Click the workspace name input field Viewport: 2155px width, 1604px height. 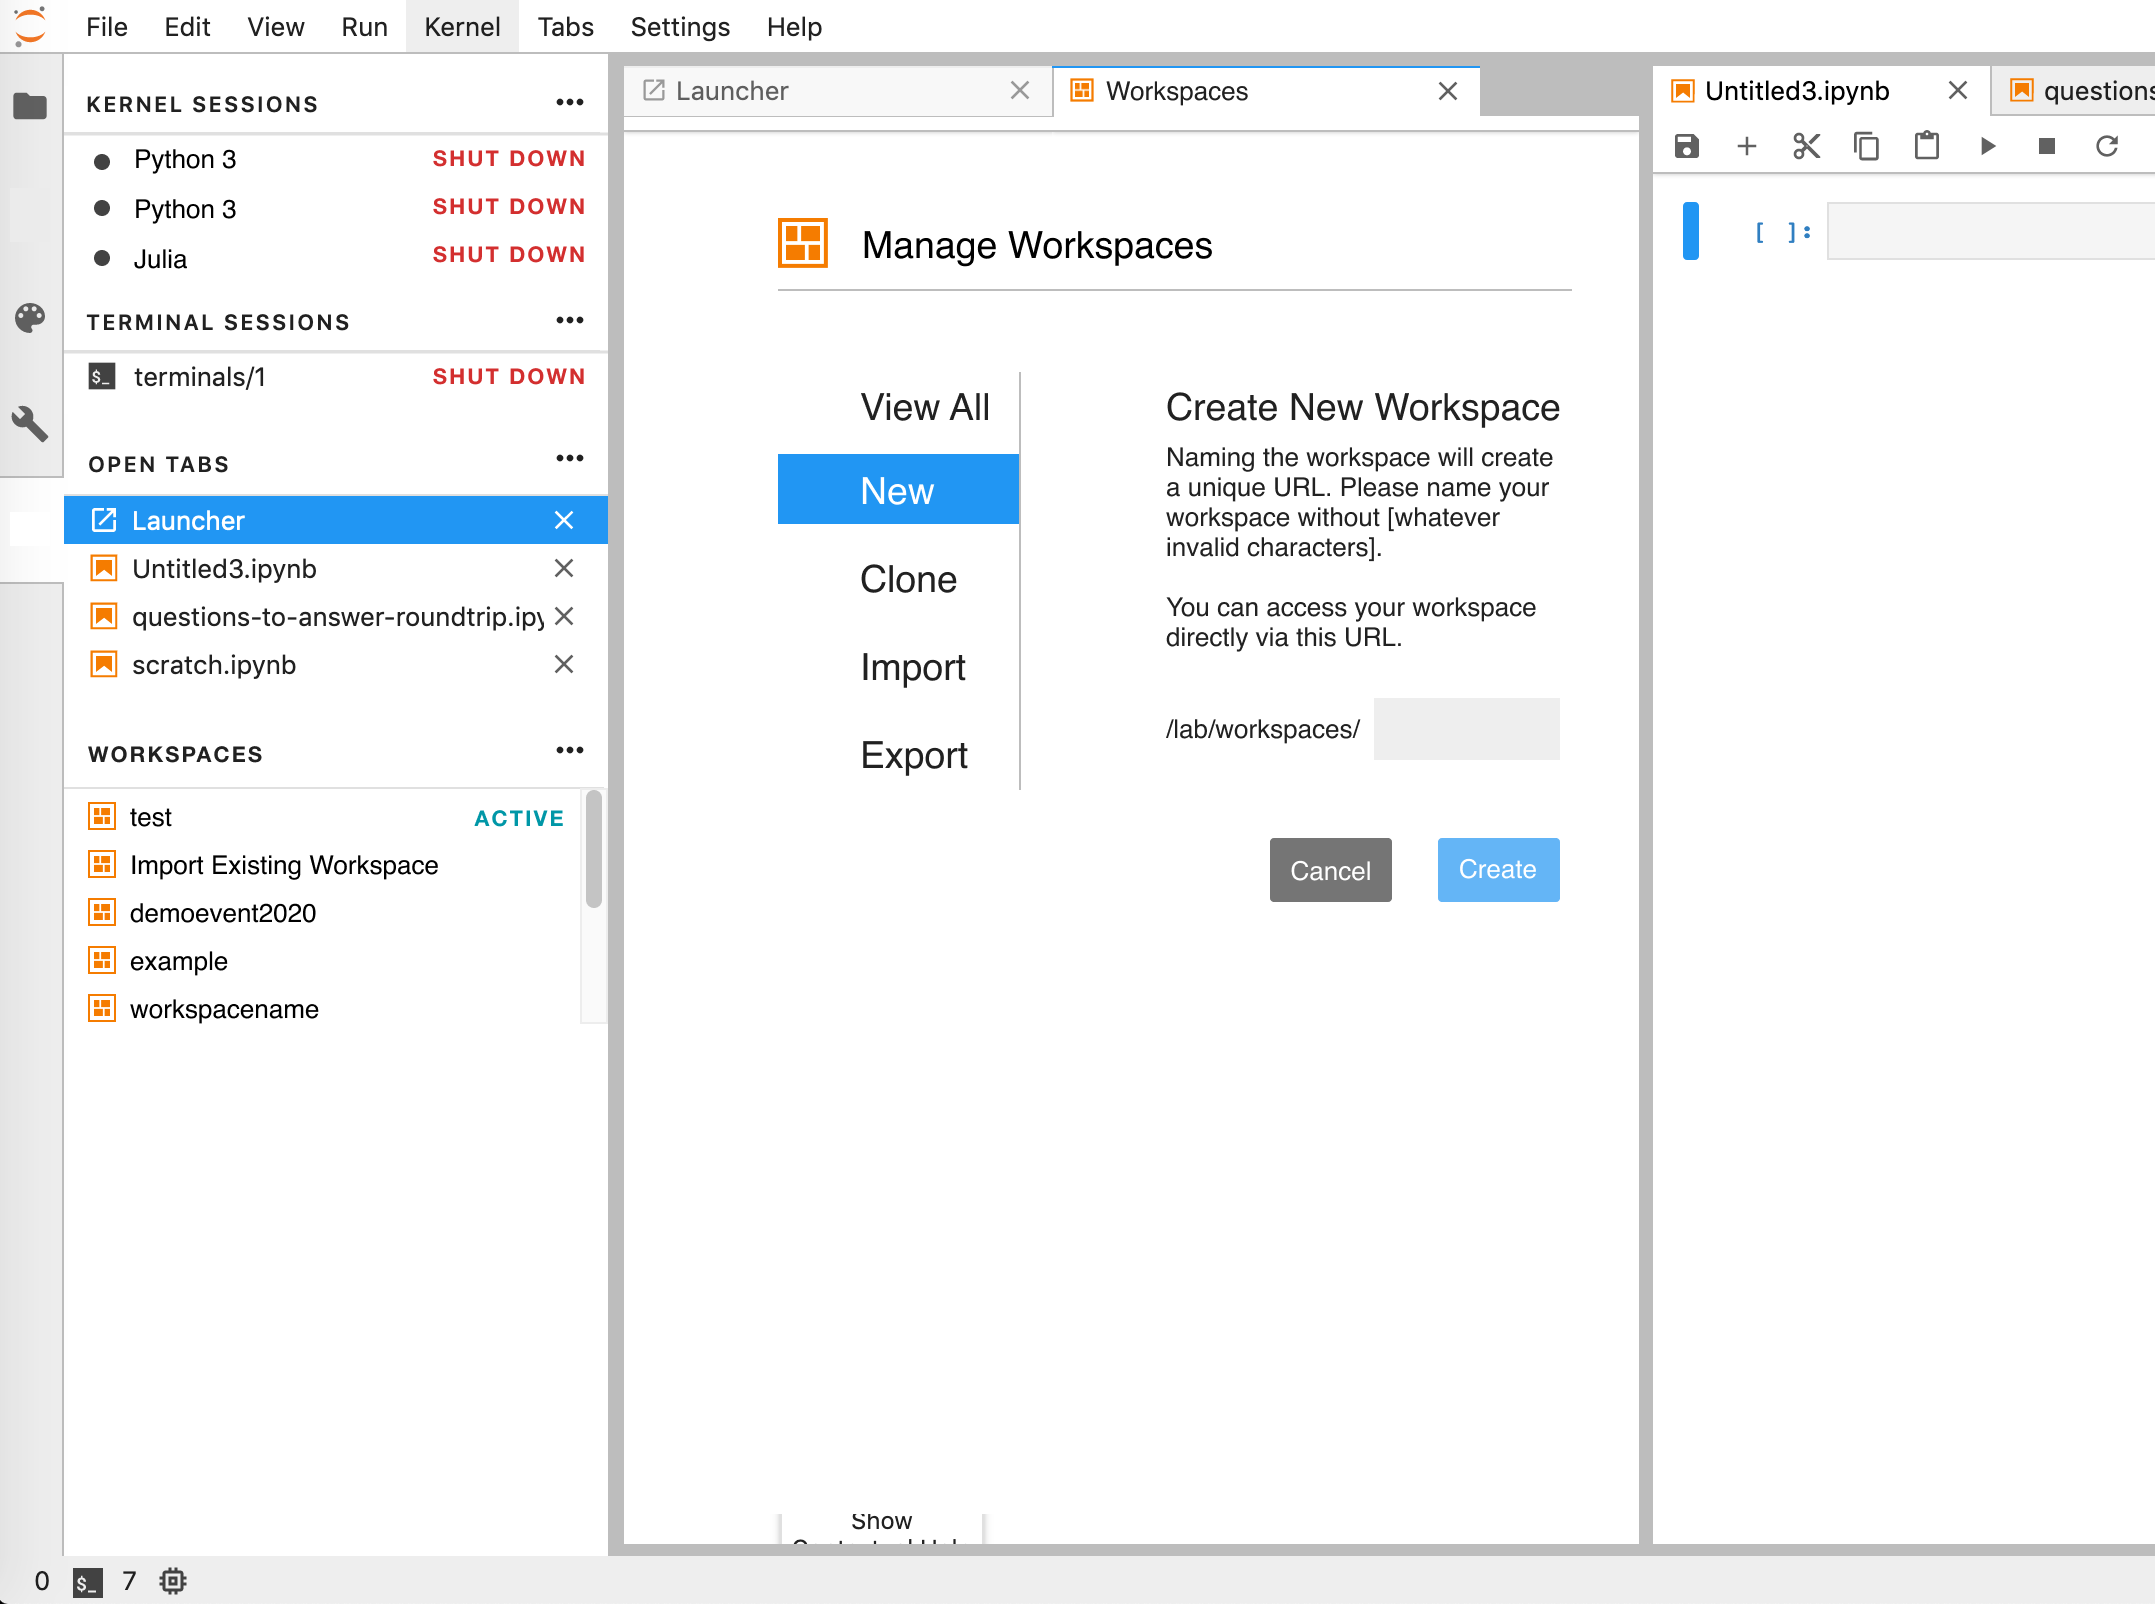[1465, 729]
